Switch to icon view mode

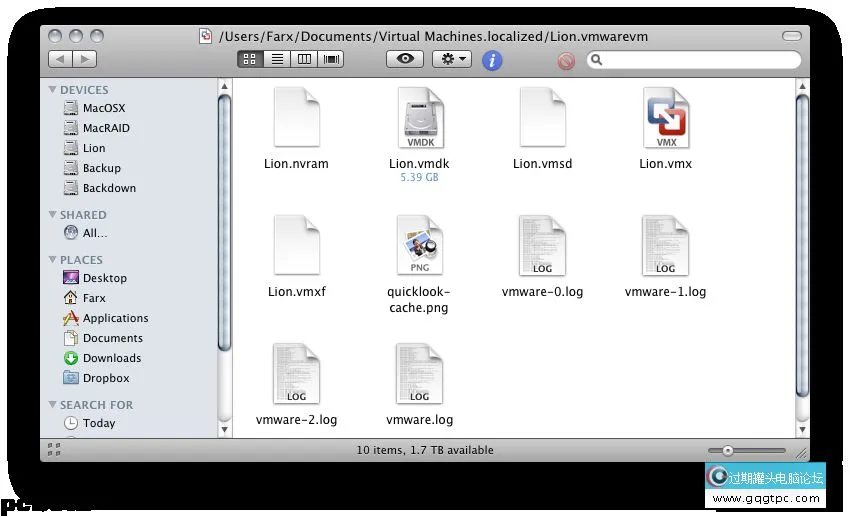coord(250,60)
